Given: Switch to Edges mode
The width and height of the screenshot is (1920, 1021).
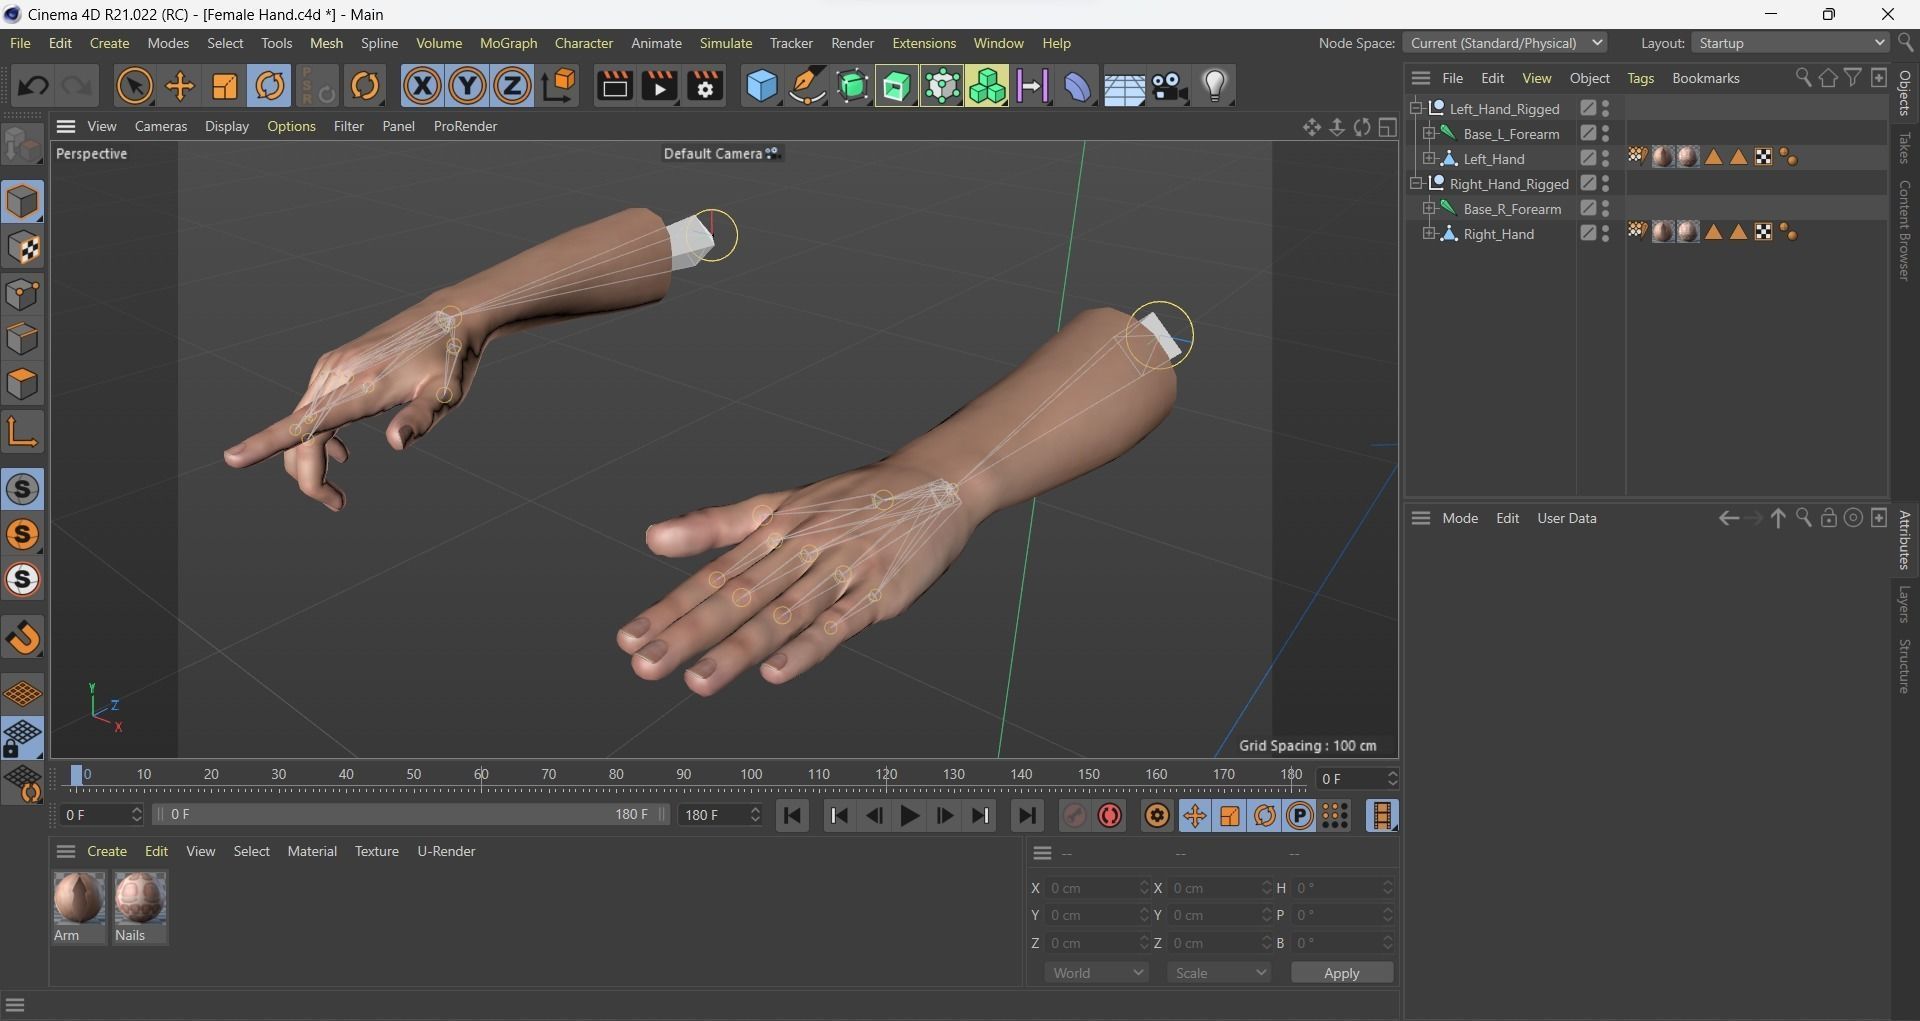Looking at the screenshot, I should [x=23, y=339].
